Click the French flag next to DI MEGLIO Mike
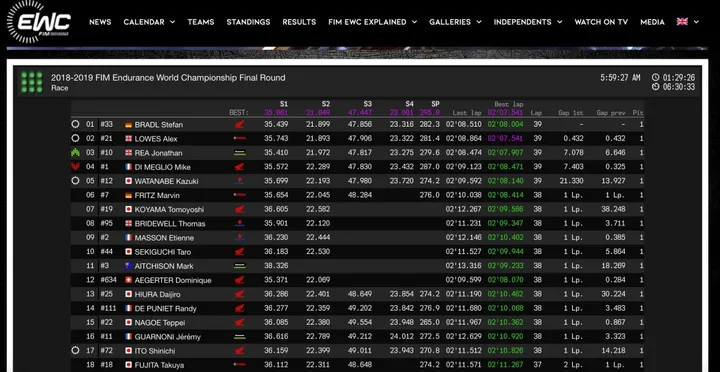The width and height of the screenshot is (720, 372). click(129, 167)
